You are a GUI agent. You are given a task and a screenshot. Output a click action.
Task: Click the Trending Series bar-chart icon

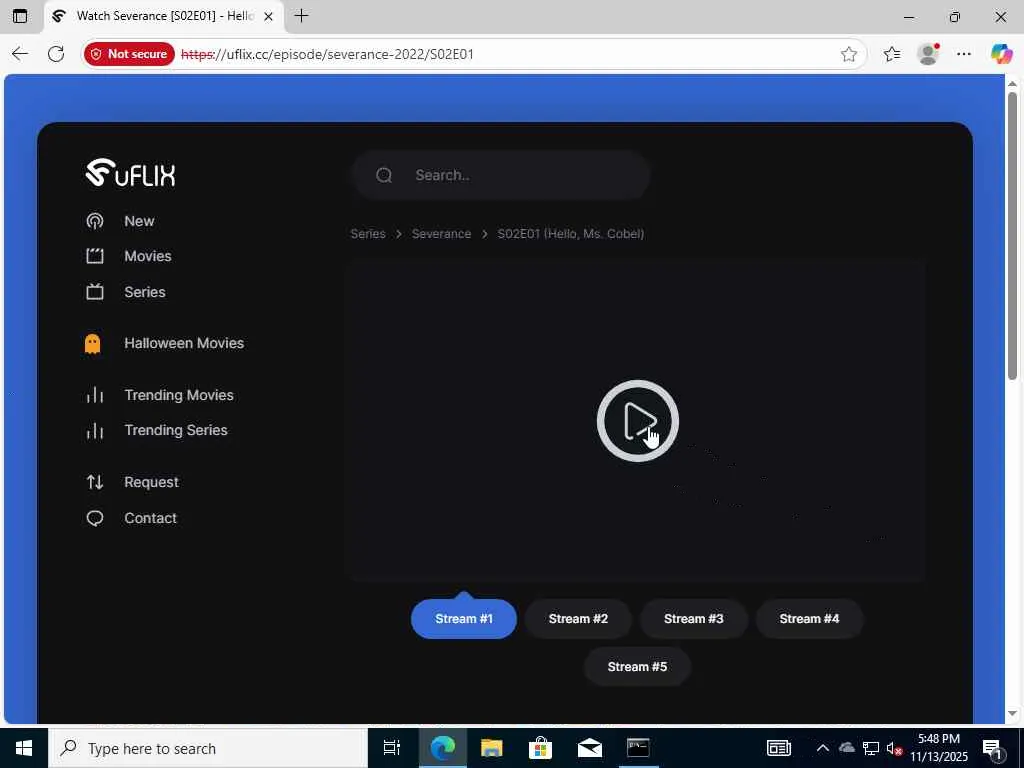tap(95, 430)
